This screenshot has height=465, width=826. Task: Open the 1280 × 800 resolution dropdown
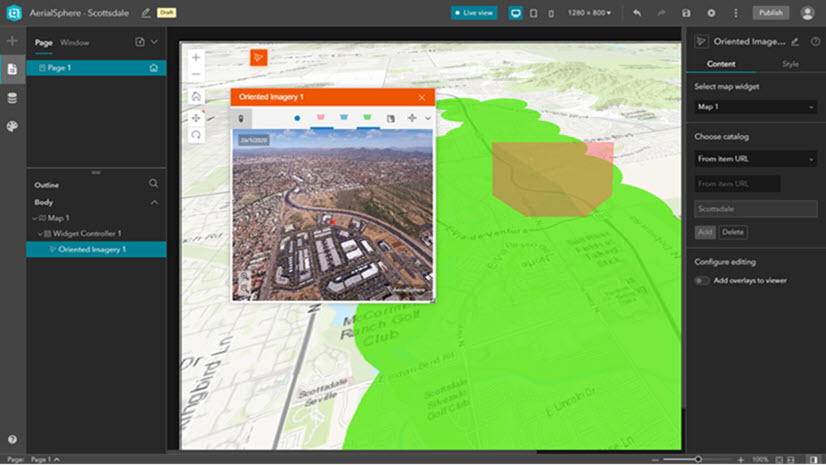589,13
